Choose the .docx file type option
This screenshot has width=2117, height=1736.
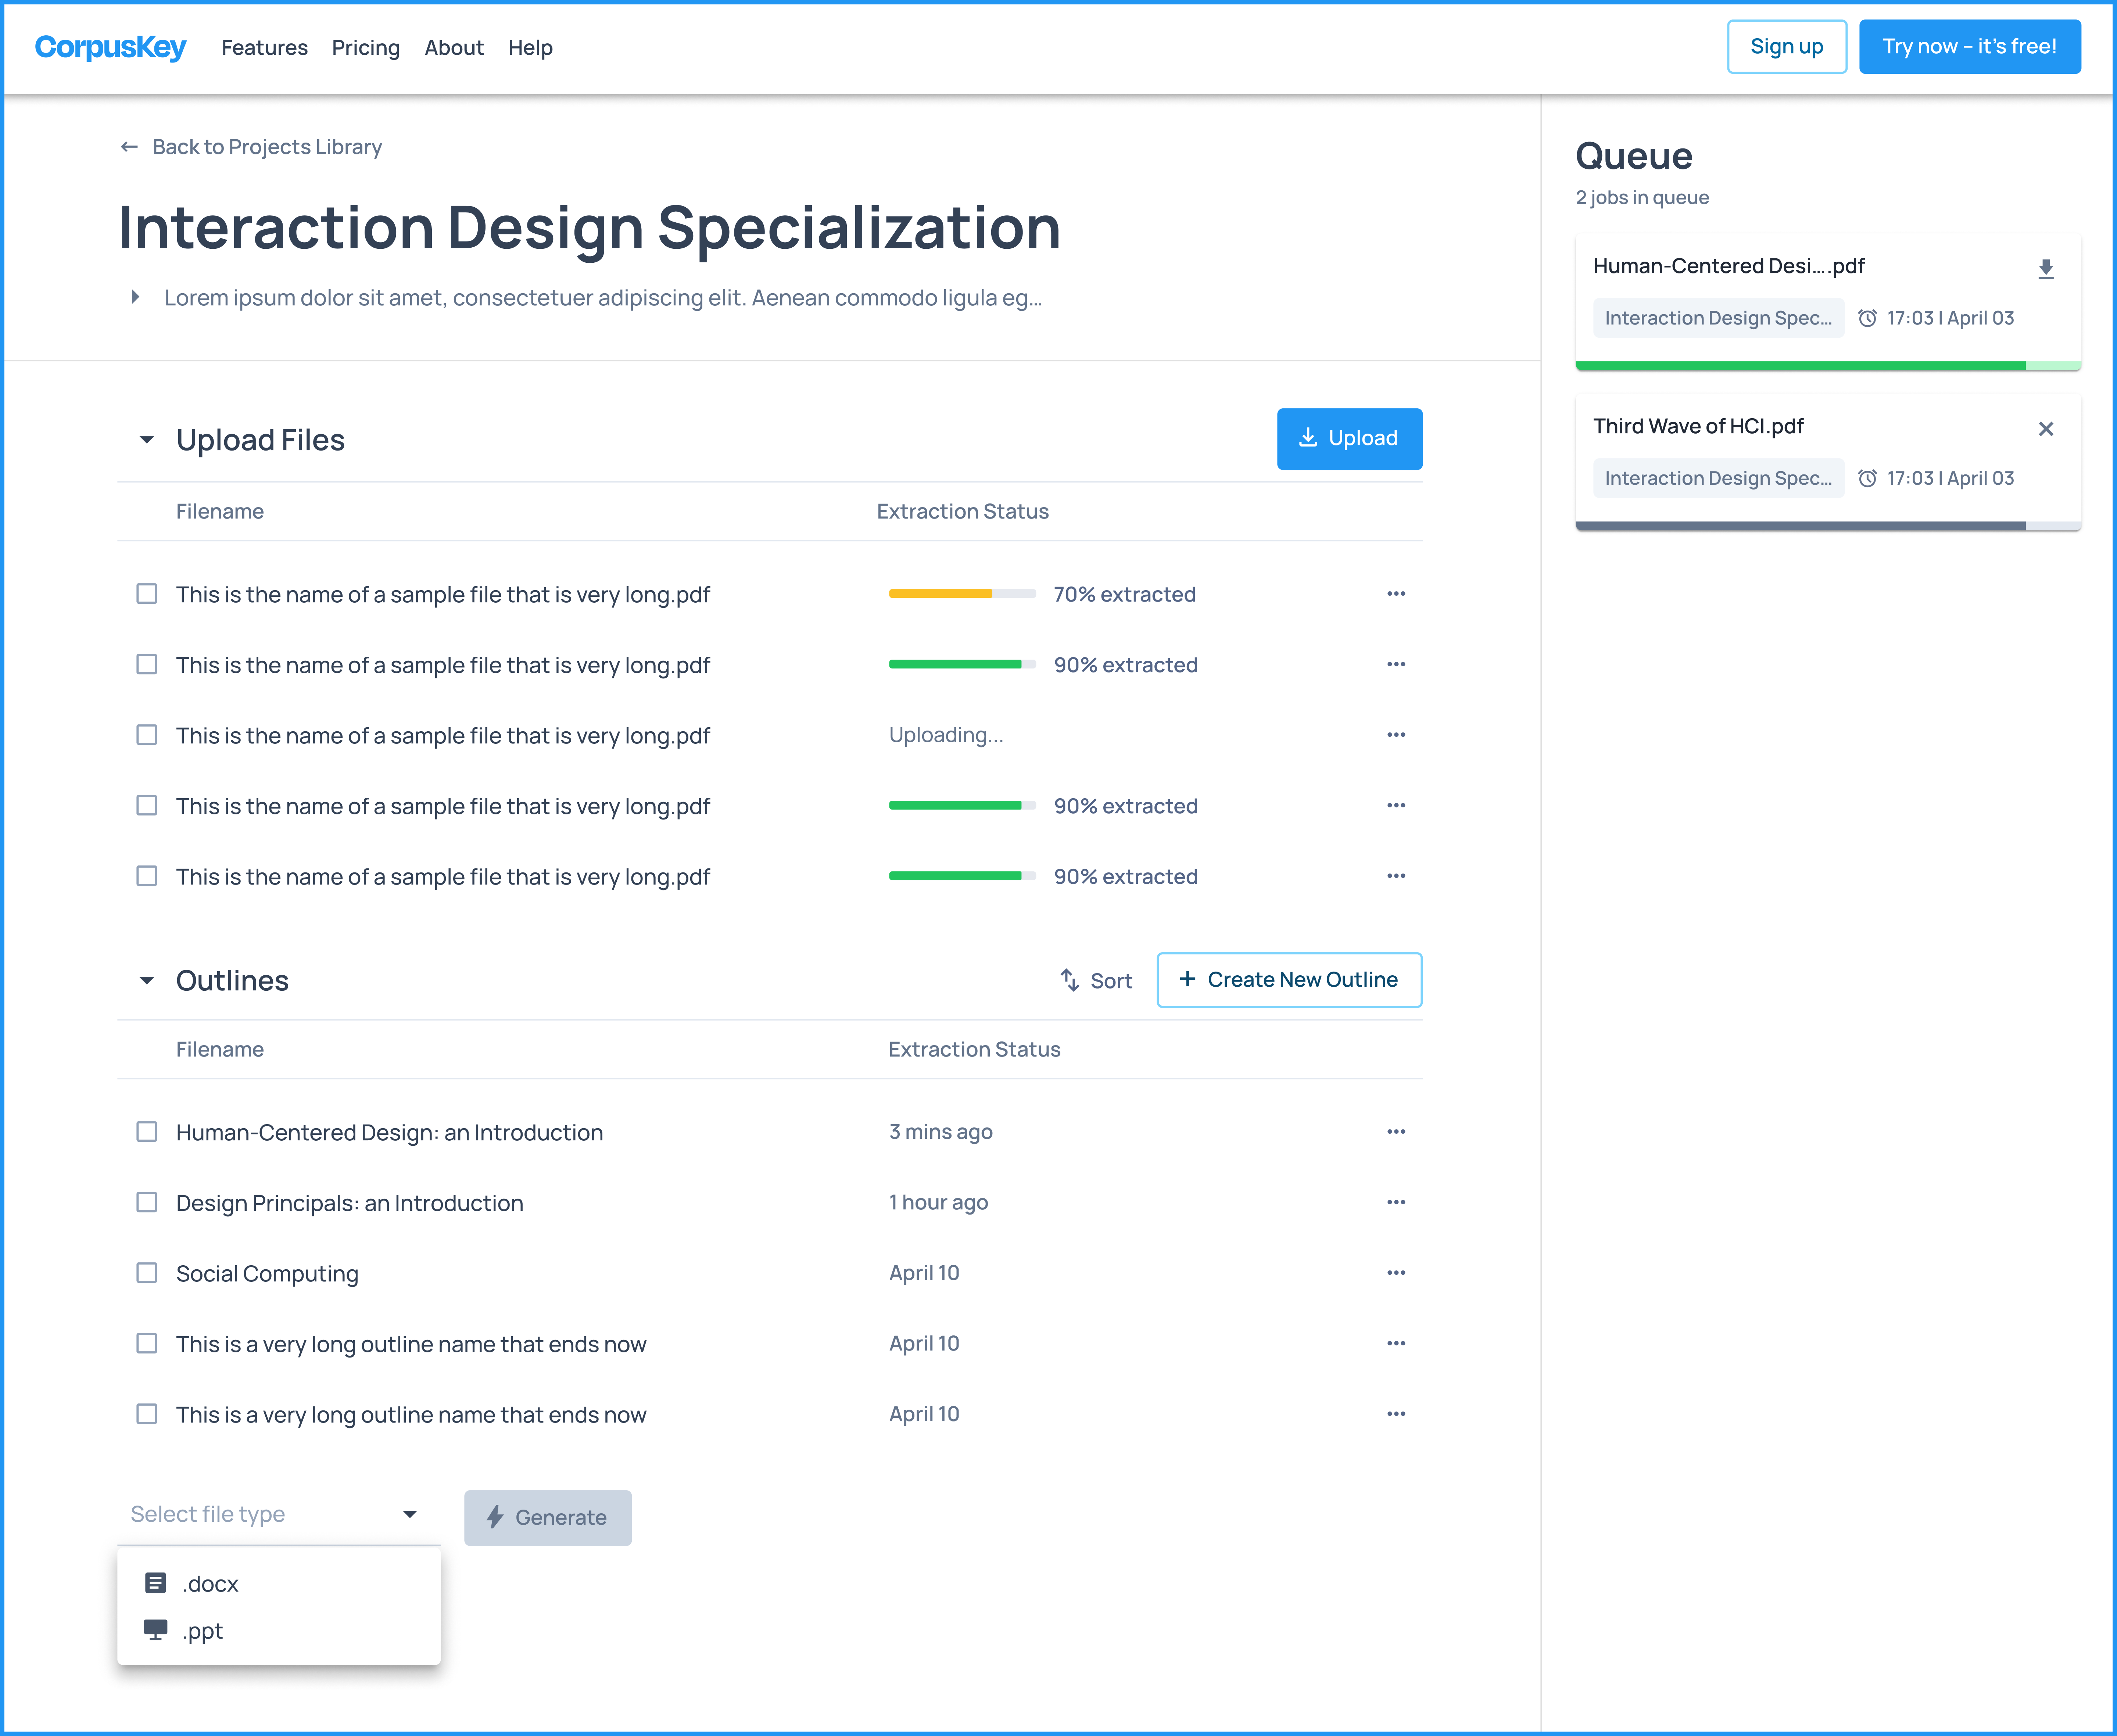click(x=279, y=1584)
